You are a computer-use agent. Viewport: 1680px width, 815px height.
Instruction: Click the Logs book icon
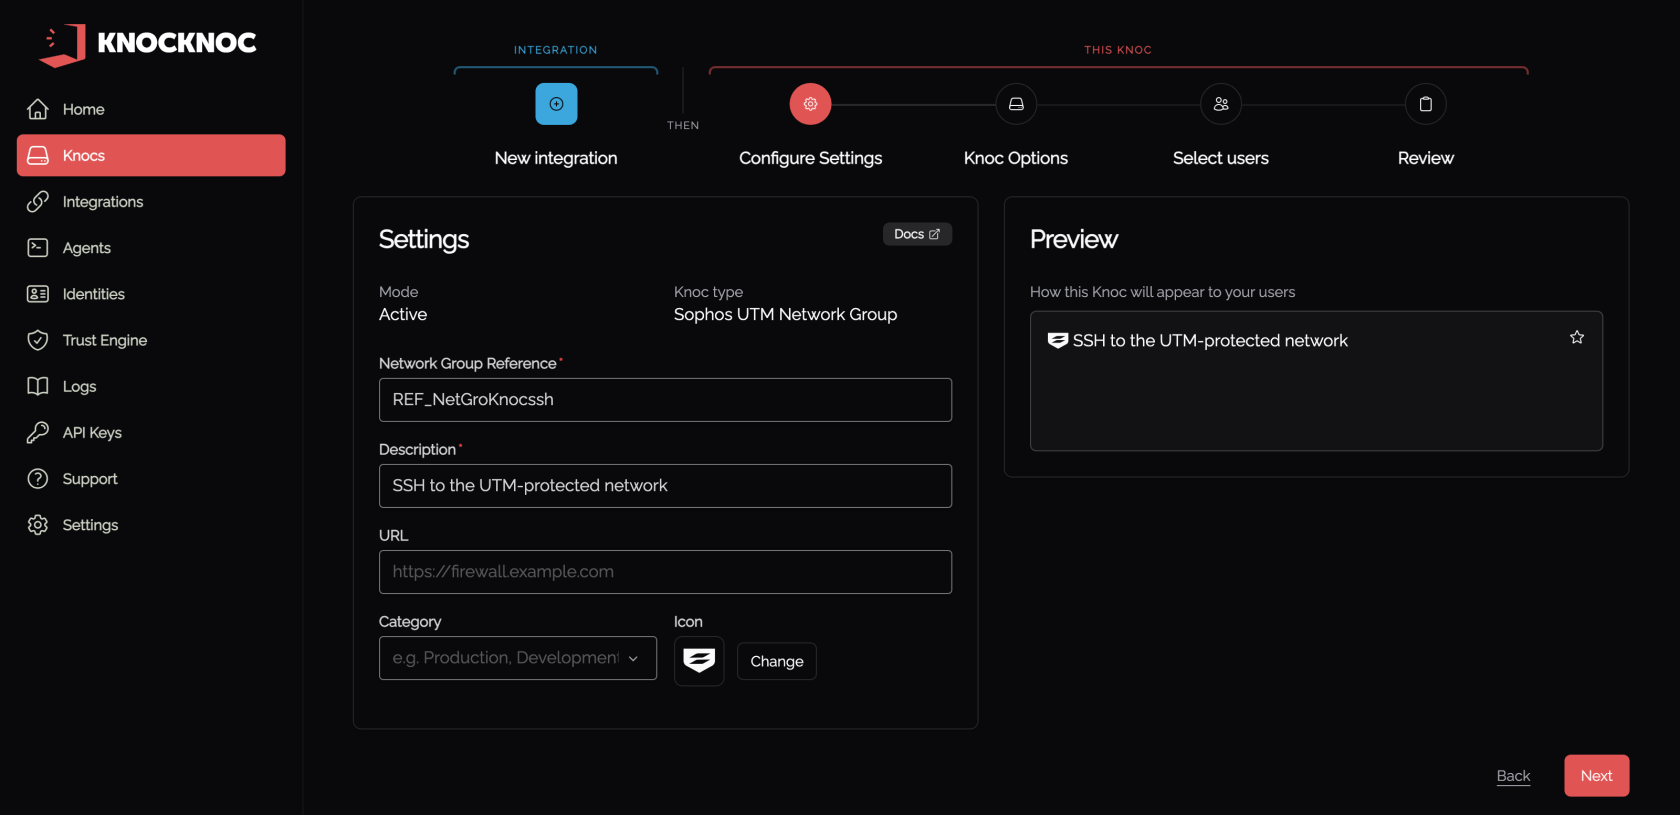[x=38, y=386]
